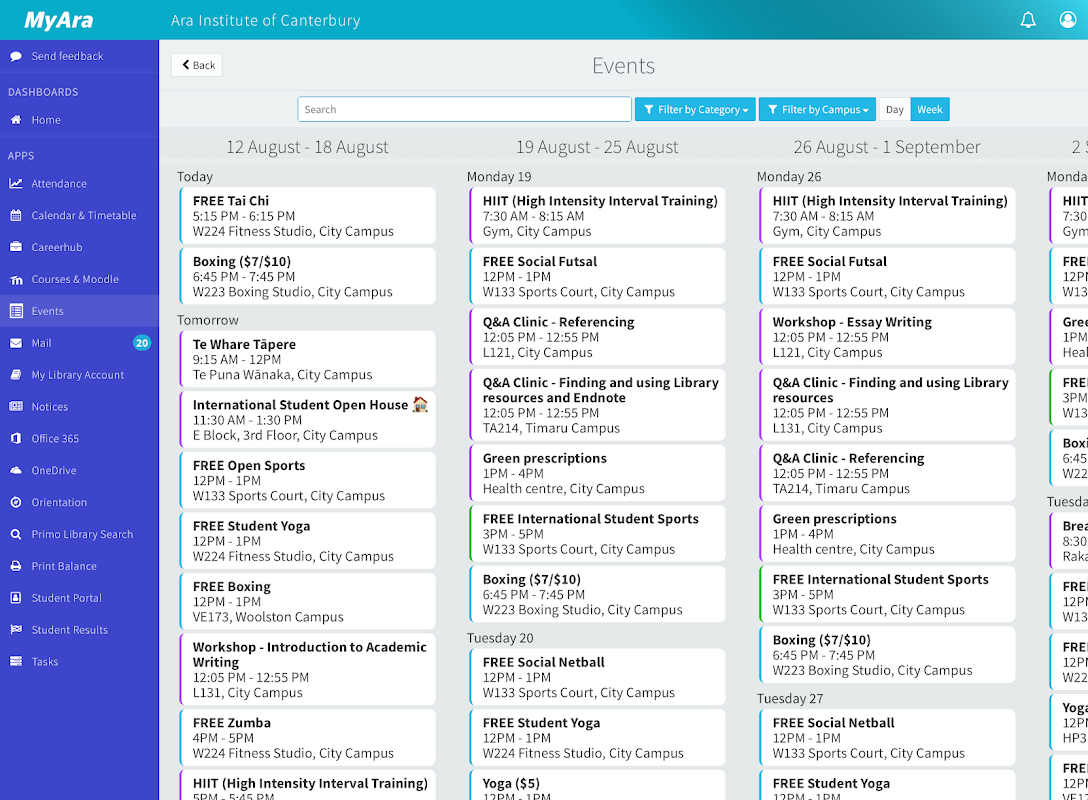Open the FREE Zumba event
The width and height of the screenshot is (1088, 800).
point(307,738)
